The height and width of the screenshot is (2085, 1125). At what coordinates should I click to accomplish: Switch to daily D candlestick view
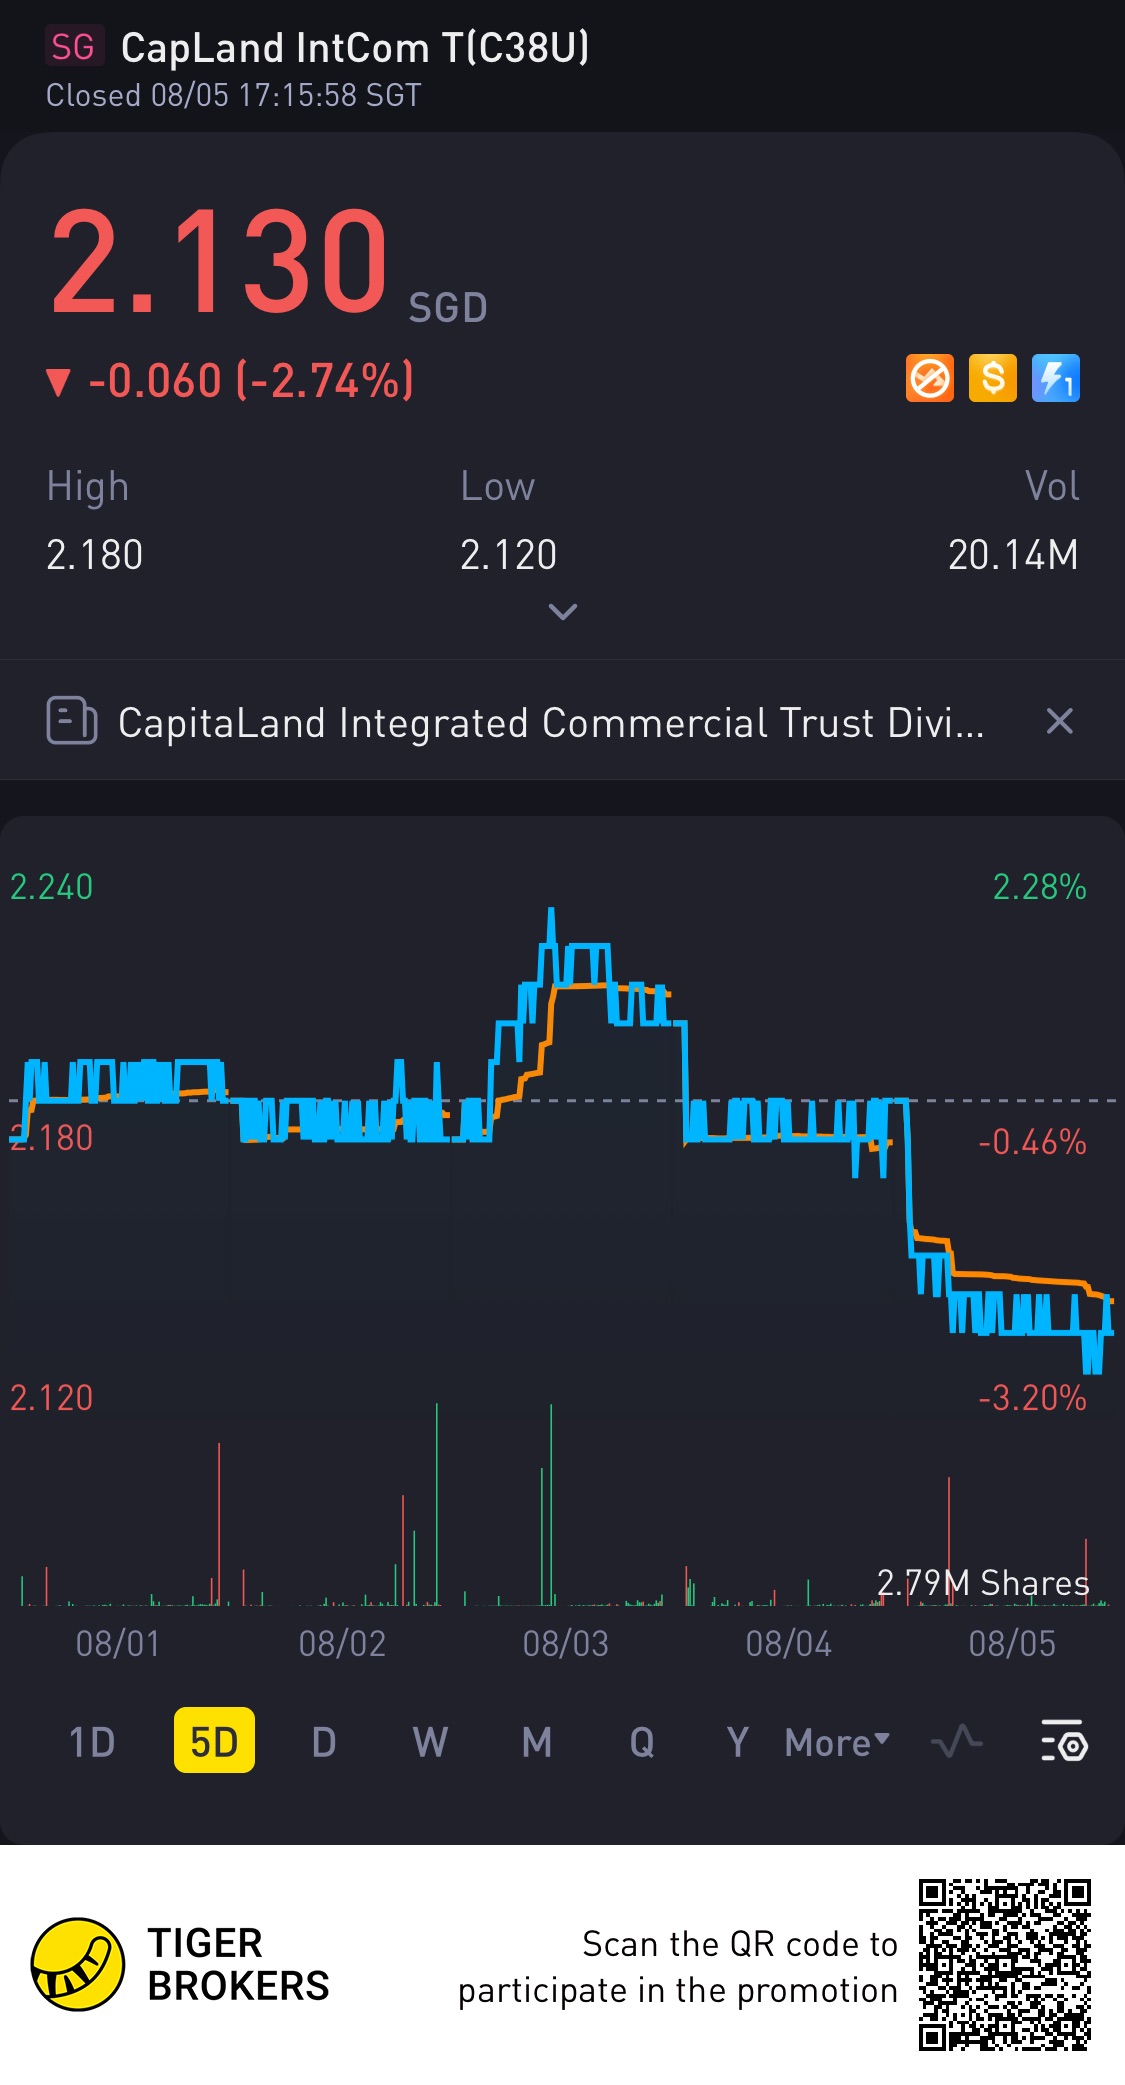[x=323, y=1742]
